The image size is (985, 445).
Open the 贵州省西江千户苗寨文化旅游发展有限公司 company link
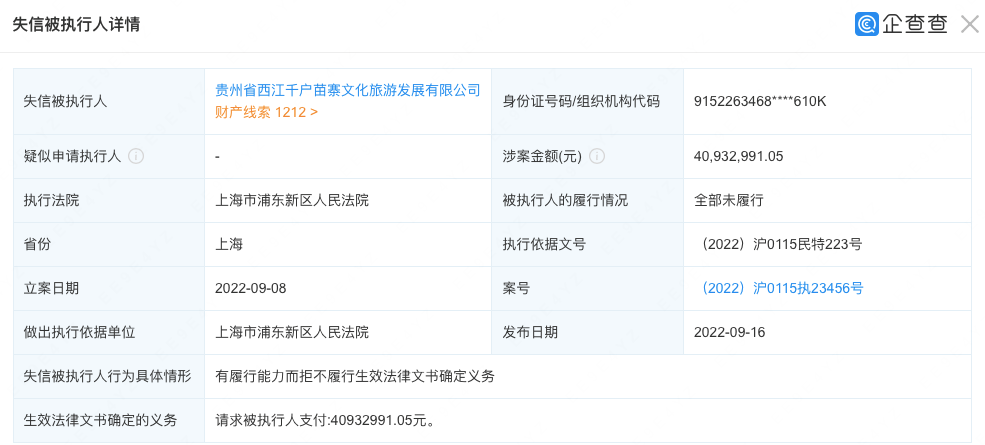click(x=348, y=90)
